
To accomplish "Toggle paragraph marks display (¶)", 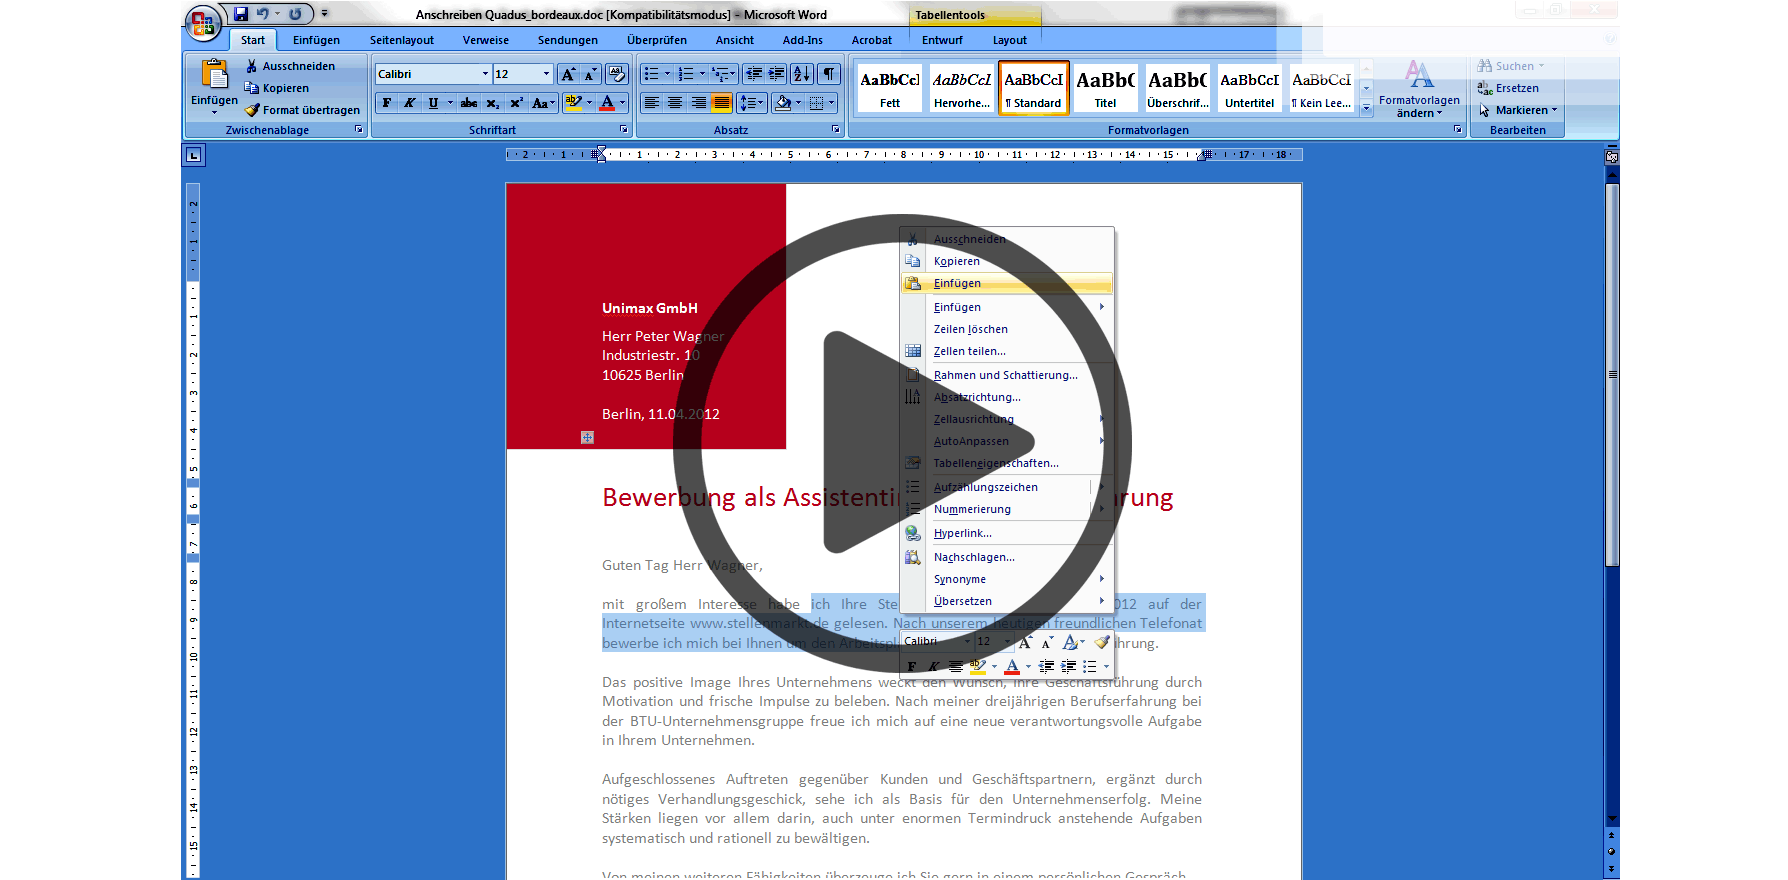I will [x=829, y=74].
